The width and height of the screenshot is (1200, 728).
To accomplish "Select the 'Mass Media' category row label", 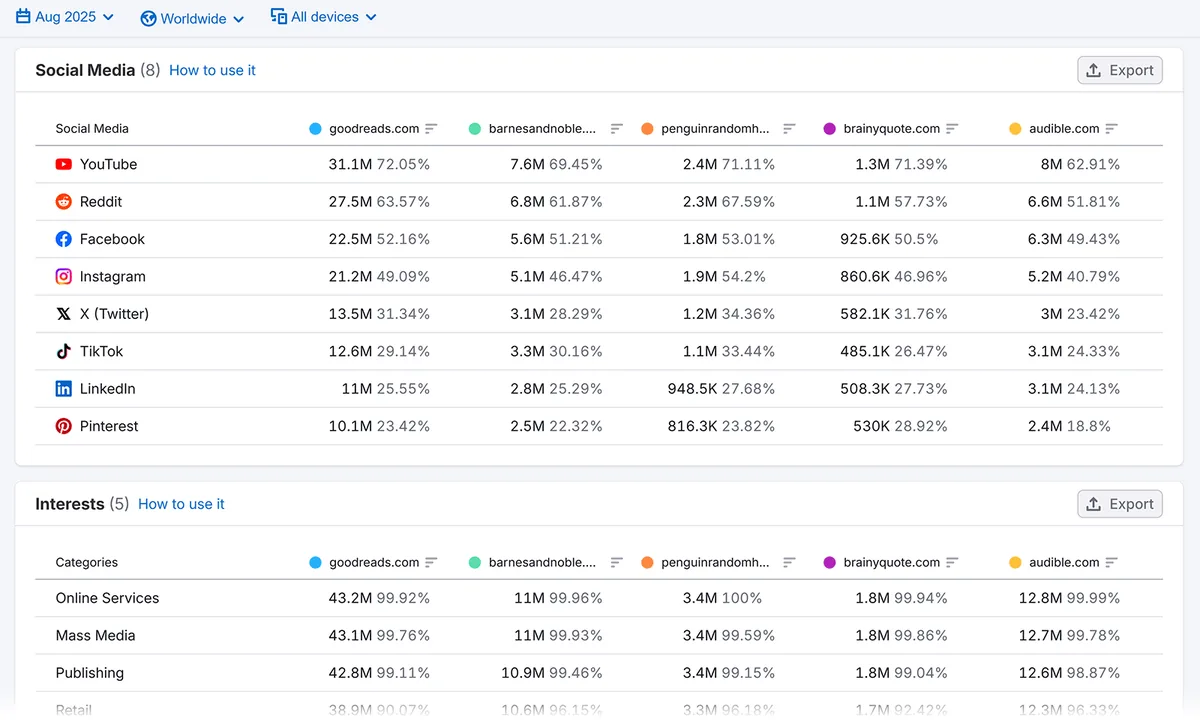I will (x=95, y=636).
